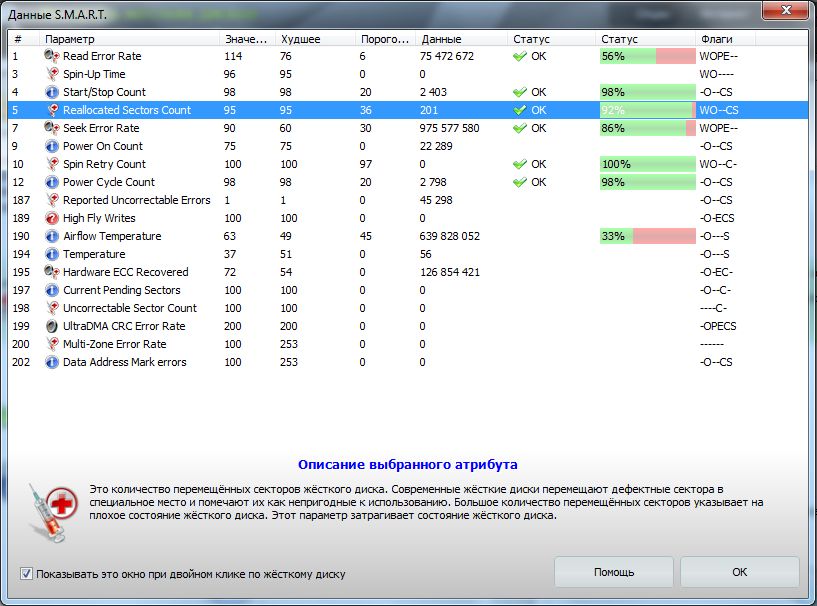
Task: Click the Read Error Rate row icon
Action: [52, 56]
